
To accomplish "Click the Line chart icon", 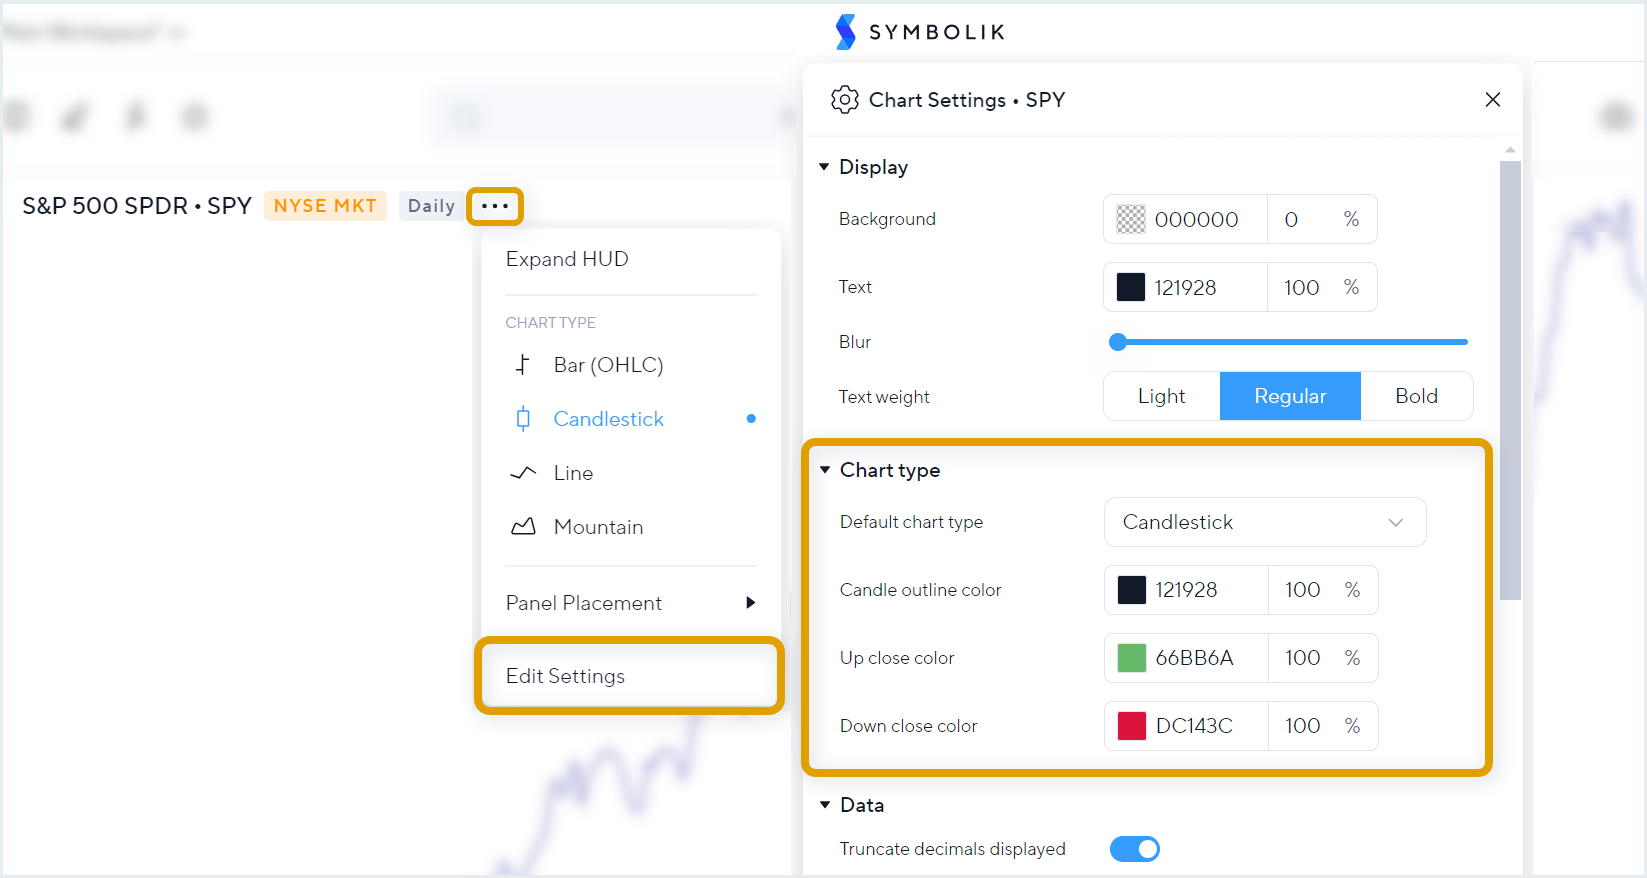I will [x=523, y=473].
